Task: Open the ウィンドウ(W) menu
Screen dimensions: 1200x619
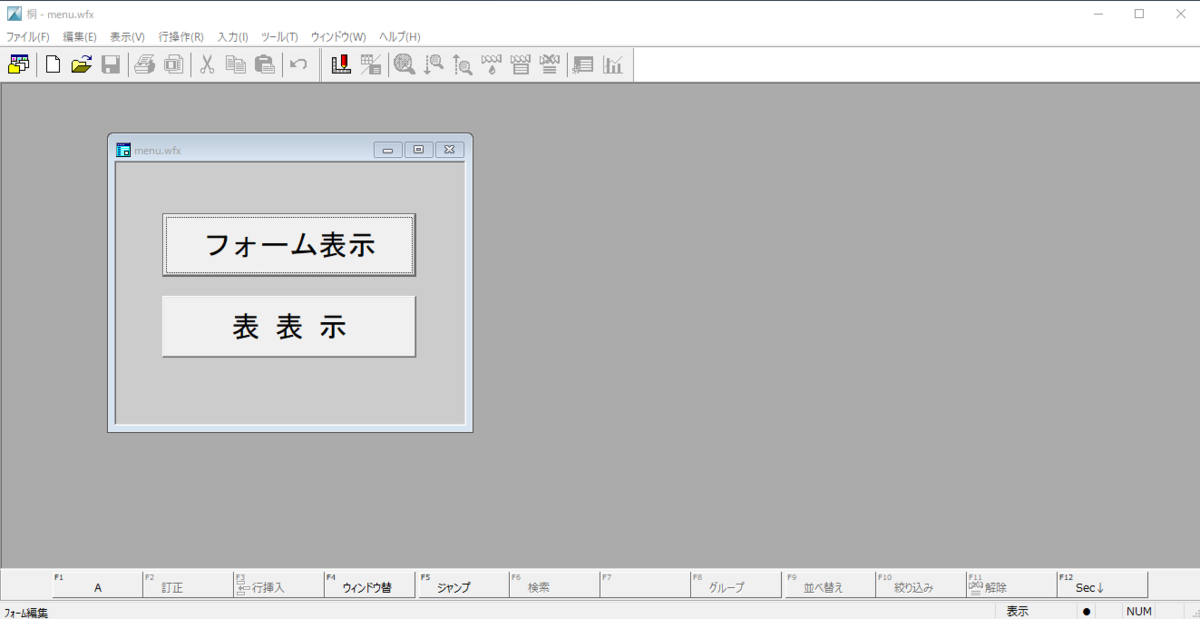Action: (x=338, y=37)
